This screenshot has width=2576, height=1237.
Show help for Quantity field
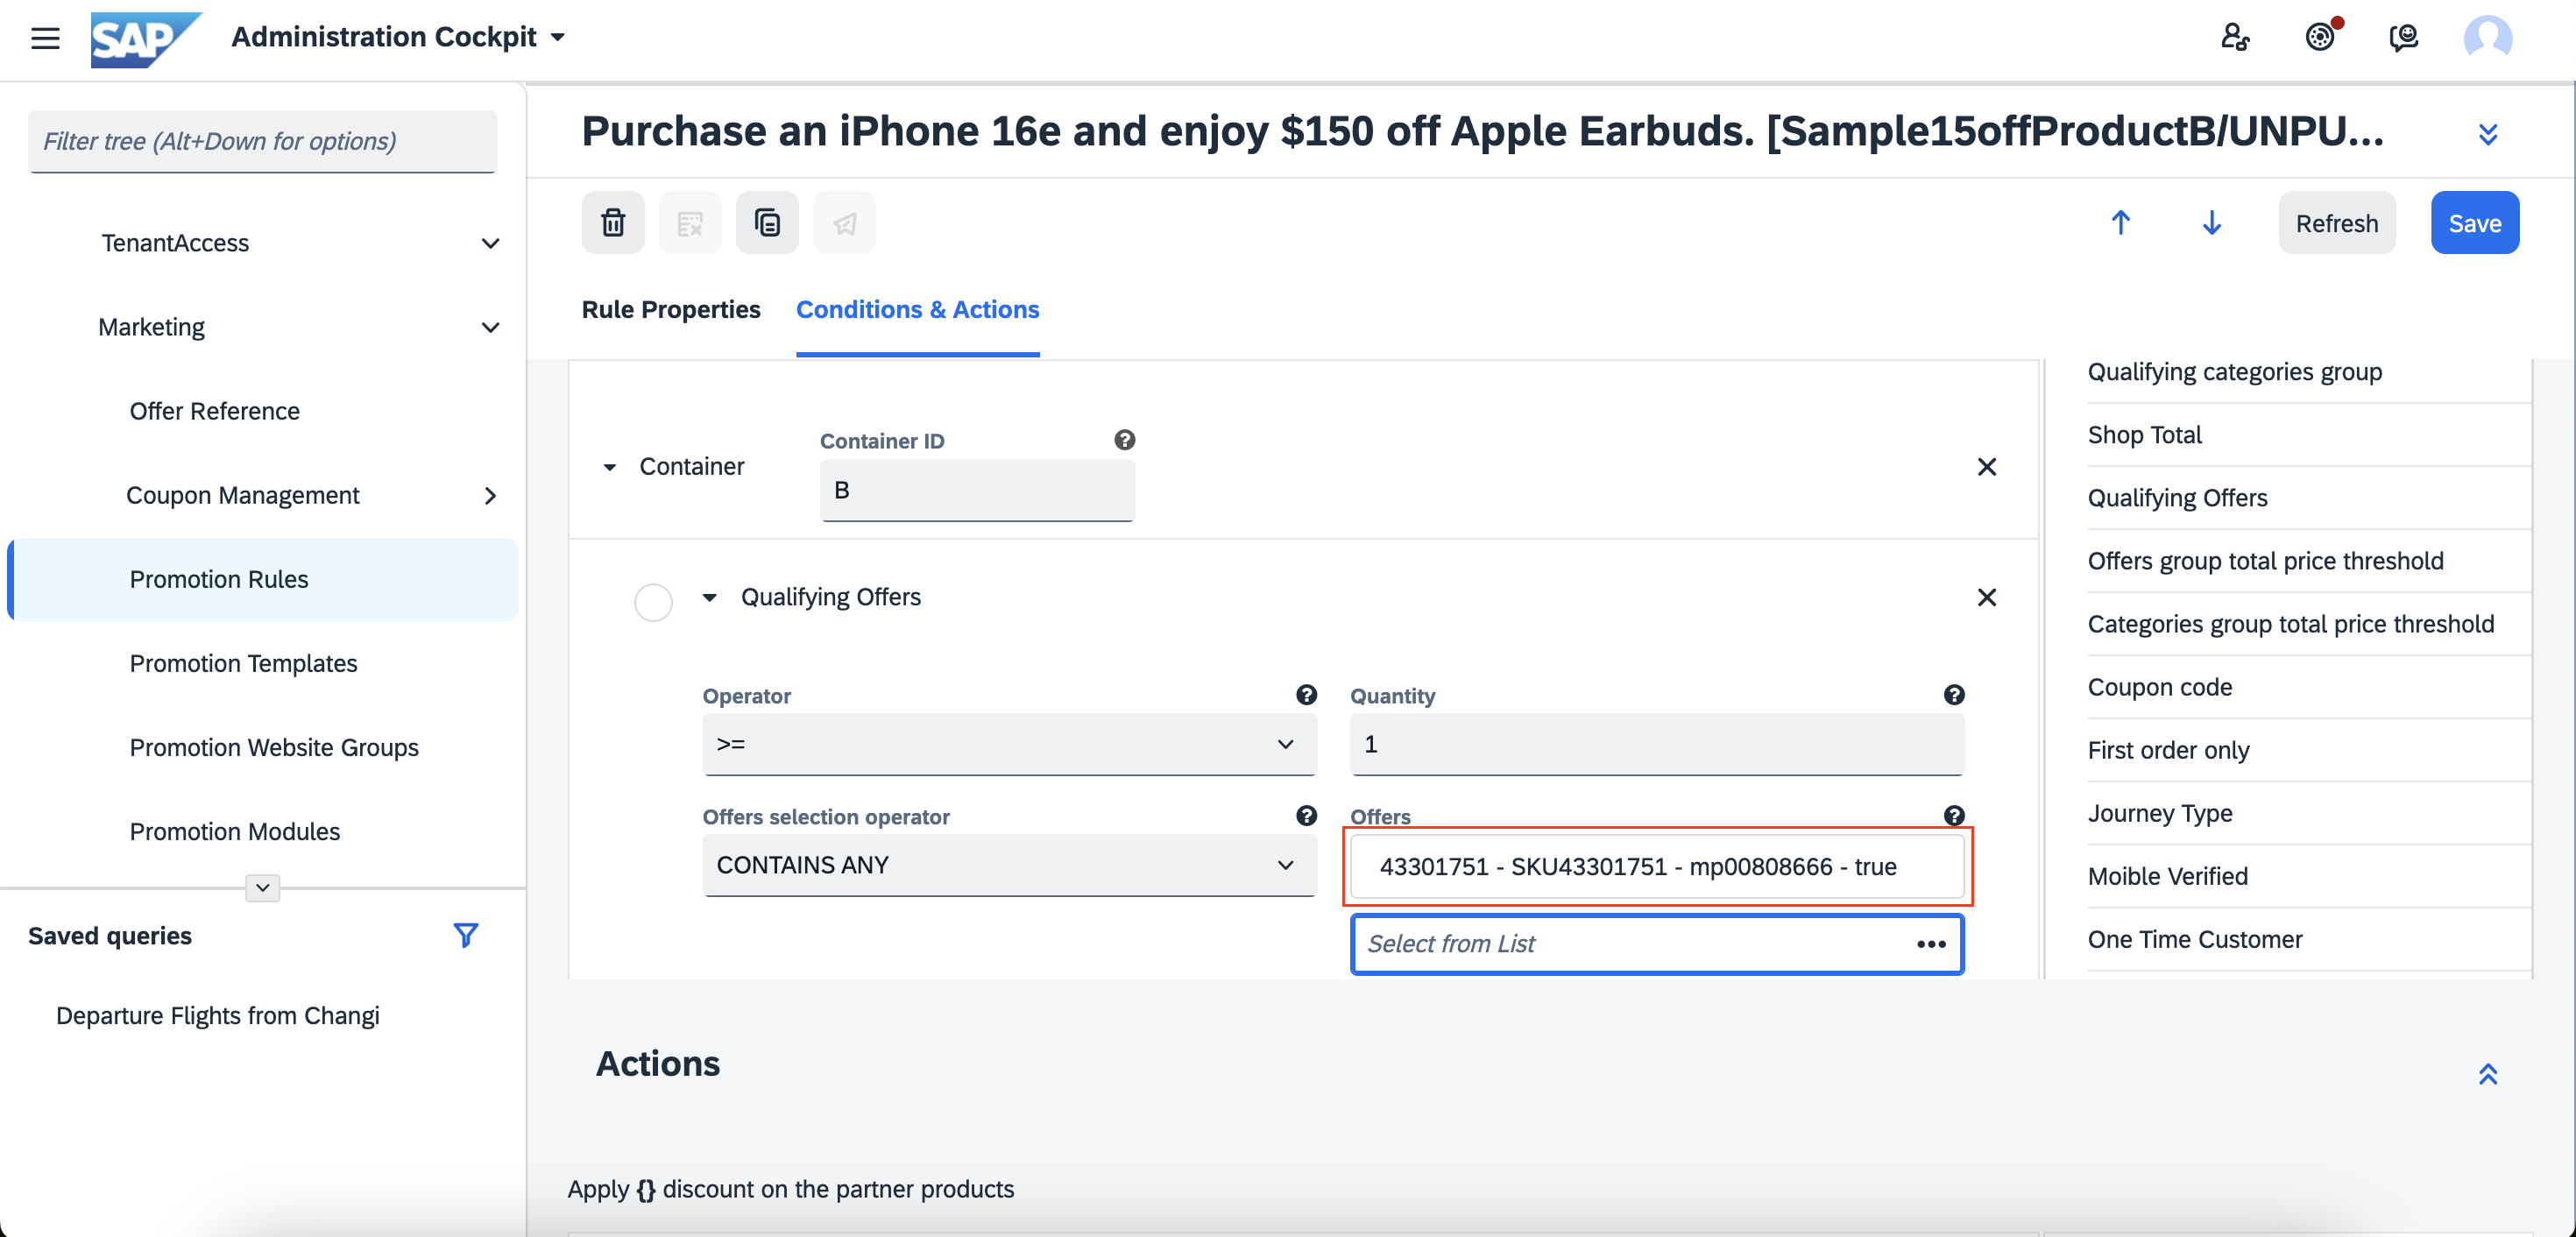1954,695
